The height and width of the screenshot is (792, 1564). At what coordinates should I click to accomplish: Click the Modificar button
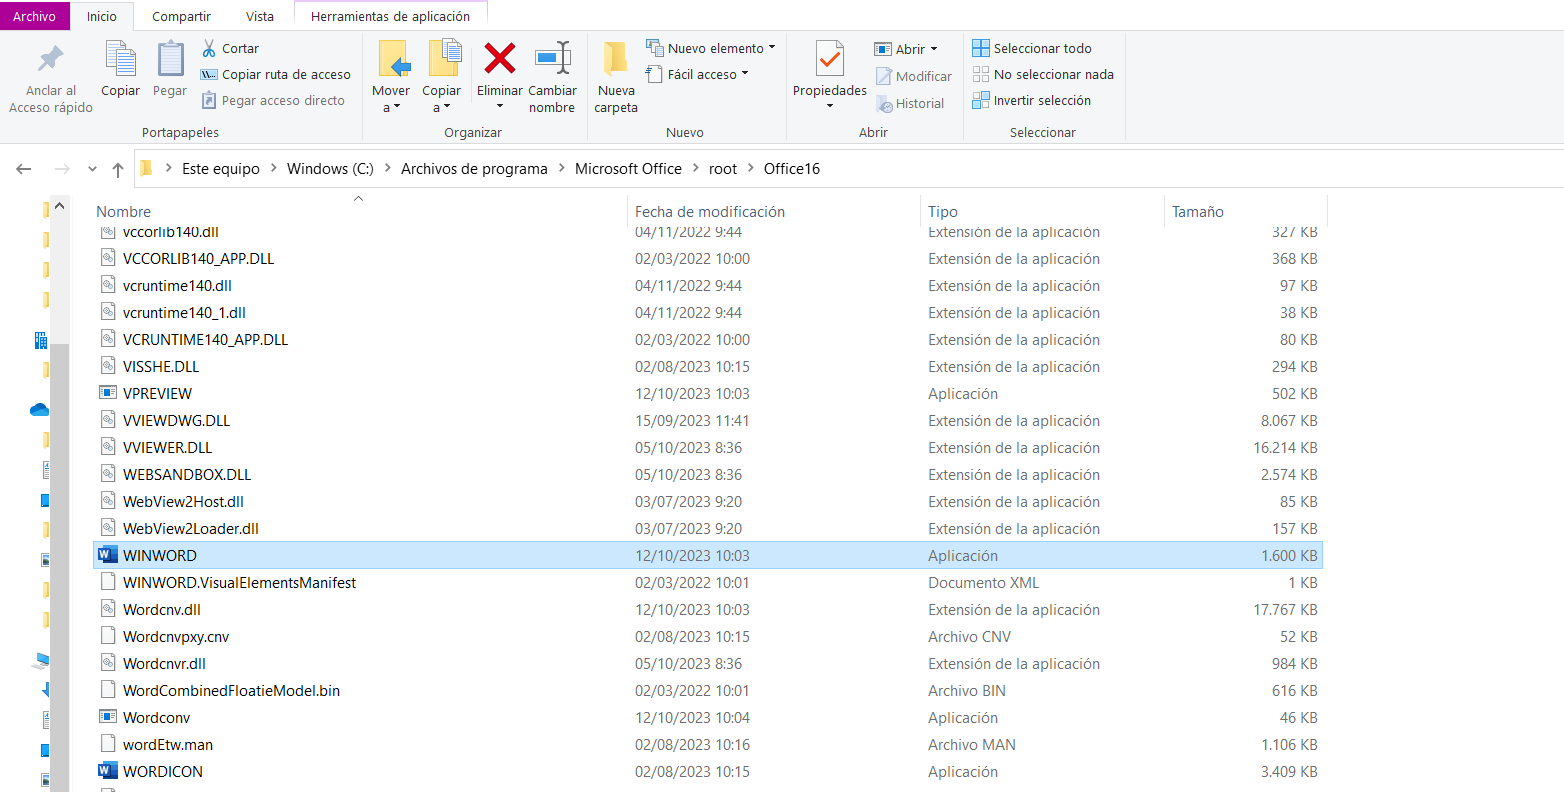coord(914,76)
